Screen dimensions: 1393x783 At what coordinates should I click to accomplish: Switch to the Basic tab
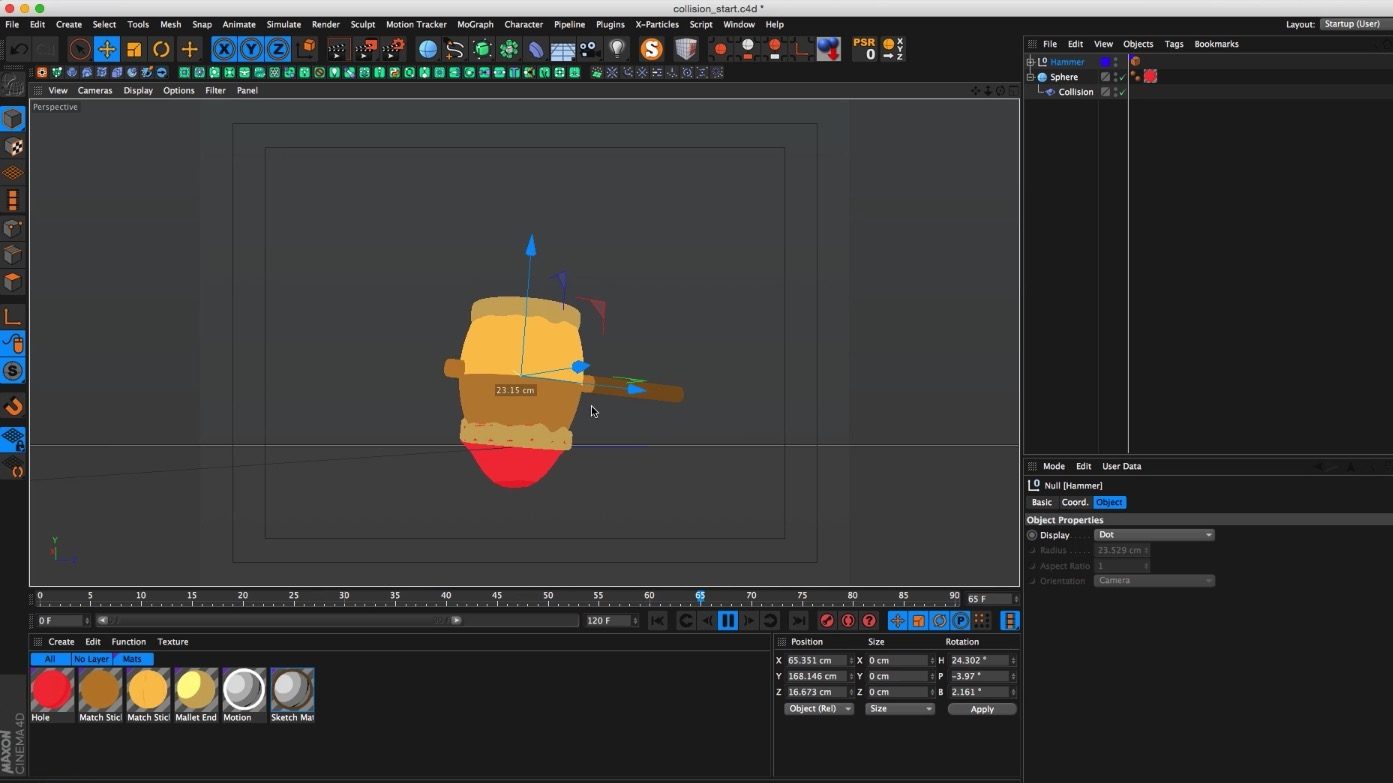(x=1042, y=502)
